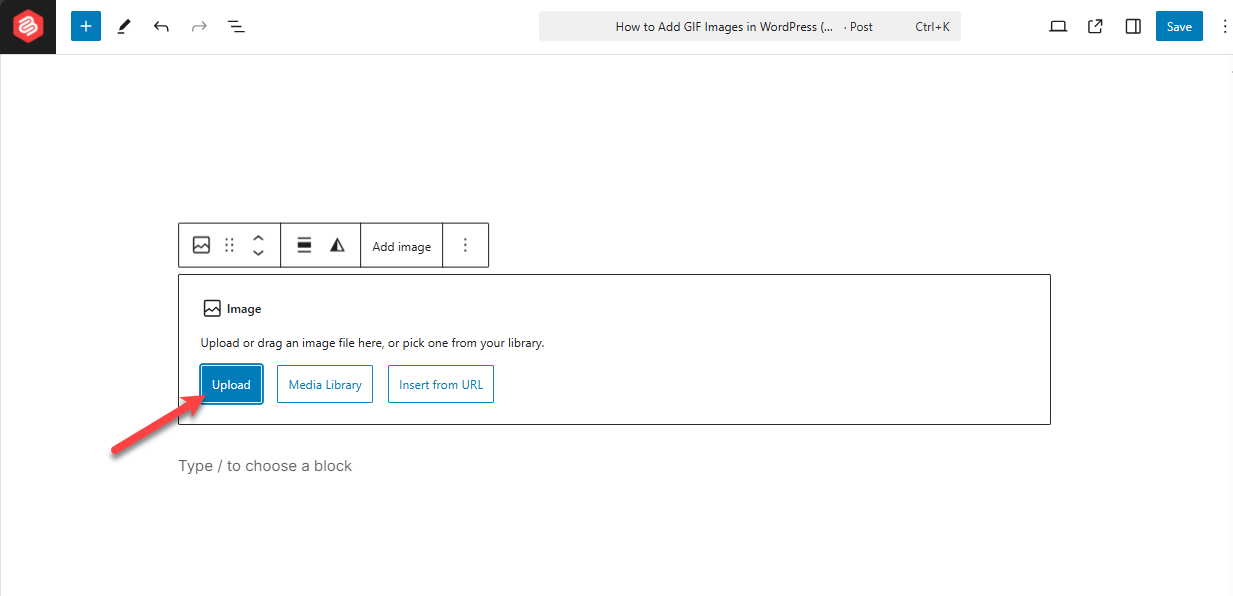Click the drag handle dots on the block toolbar
This screenshot has height=596, width=1233.
[229, 244]
